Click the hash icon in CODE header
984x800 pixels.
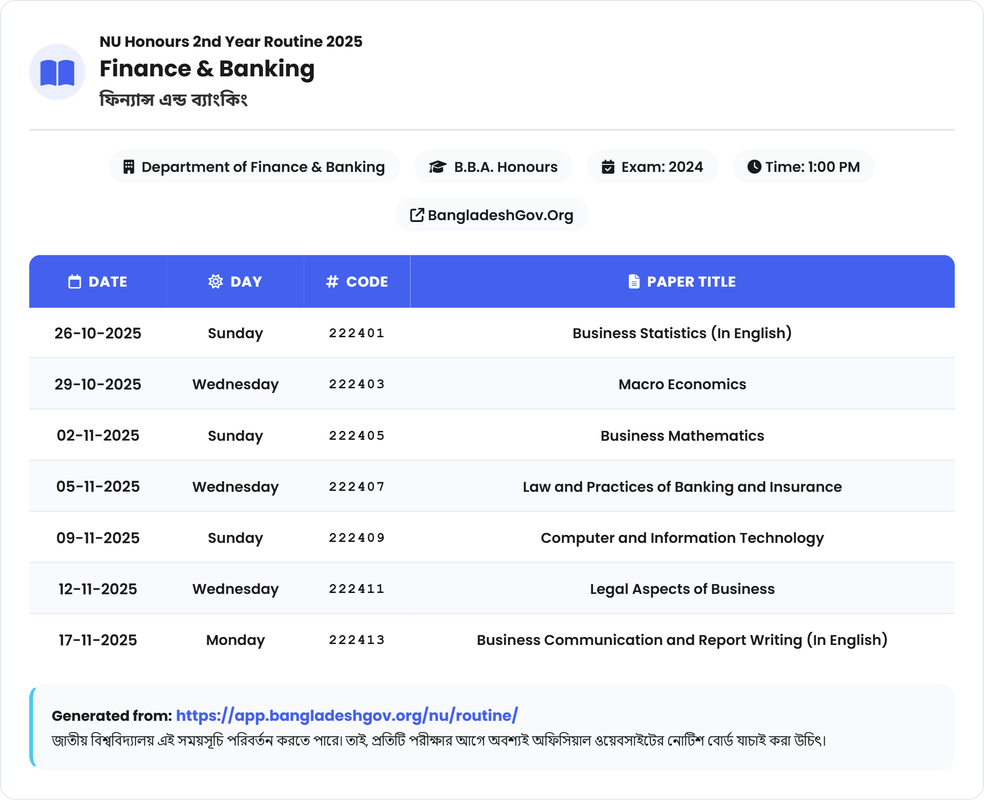[332, 282]
